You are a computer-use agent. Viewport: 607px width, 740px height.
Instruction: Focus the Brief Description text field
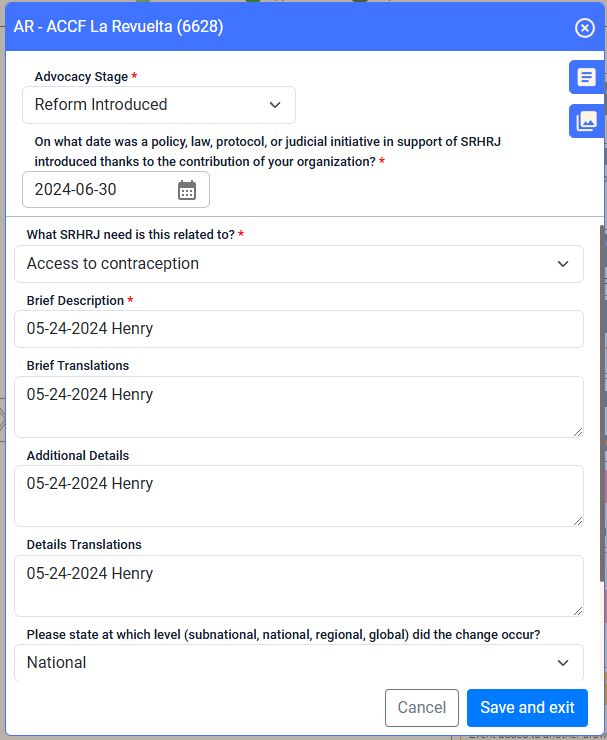click(x=299, y=329)
